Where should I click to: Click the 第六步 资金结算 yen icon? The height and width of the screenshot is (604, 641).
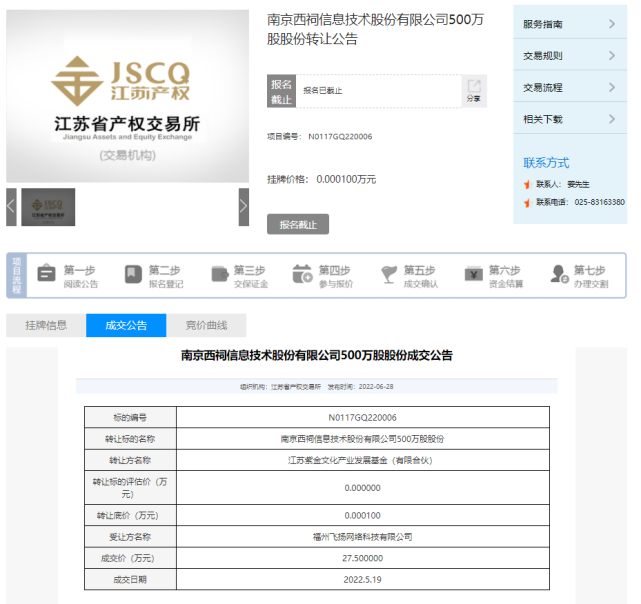point(473,274)
